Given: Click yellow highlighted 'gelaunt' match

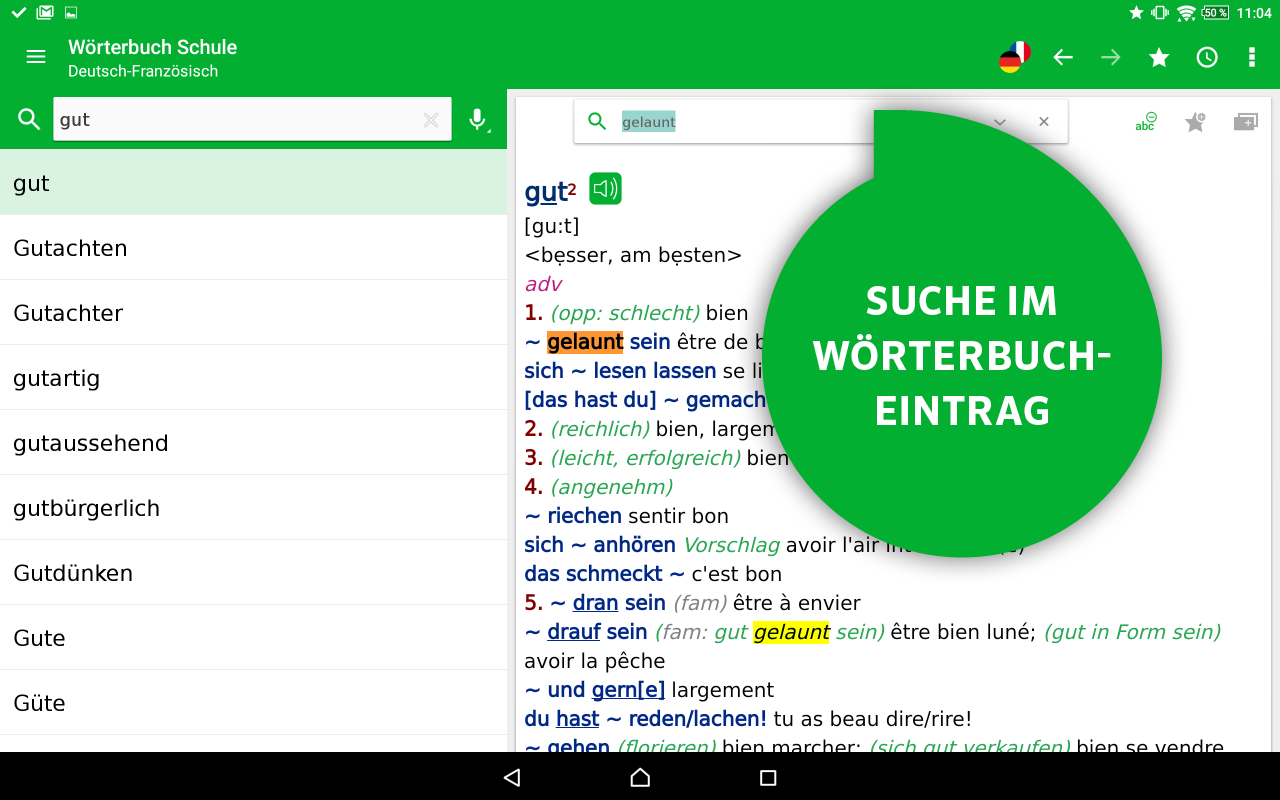Looking at the screenshot, I should 791,632.
